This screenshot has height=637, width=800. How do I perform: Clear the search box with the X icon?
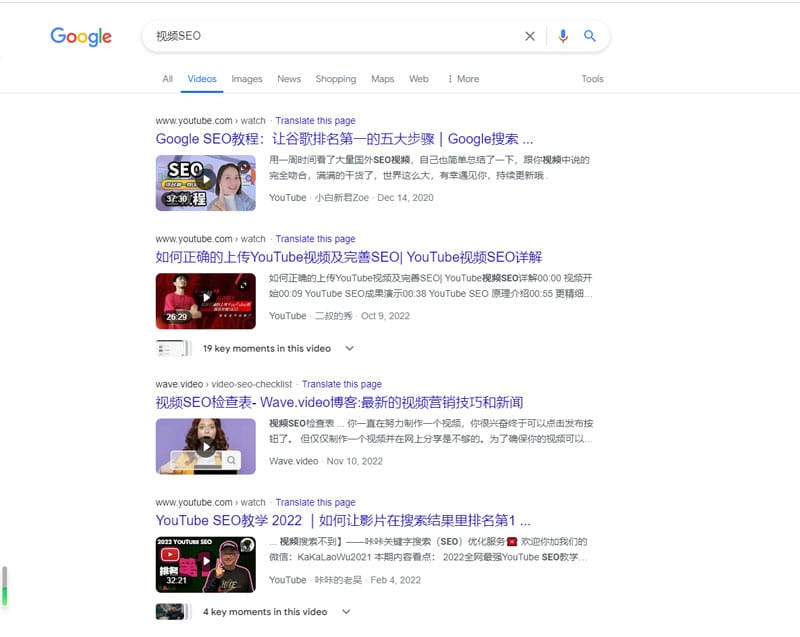click(530, 36)
